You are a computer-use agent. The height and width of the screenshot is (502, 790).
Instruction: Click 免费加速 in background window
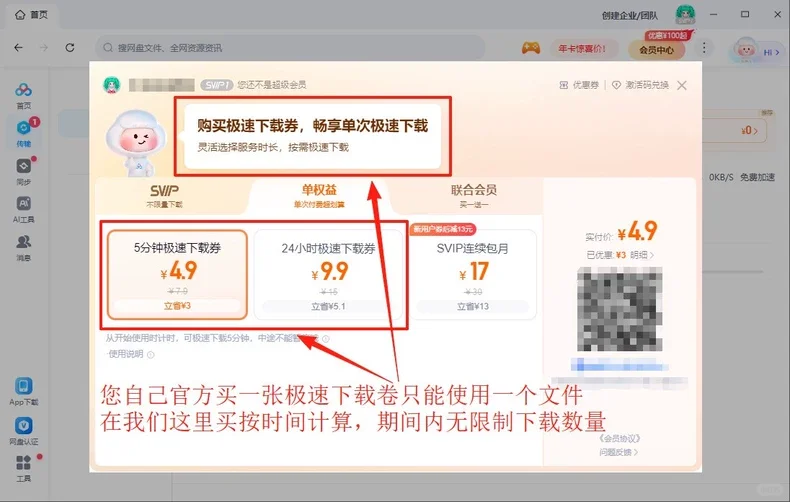(x=757, y=177)
